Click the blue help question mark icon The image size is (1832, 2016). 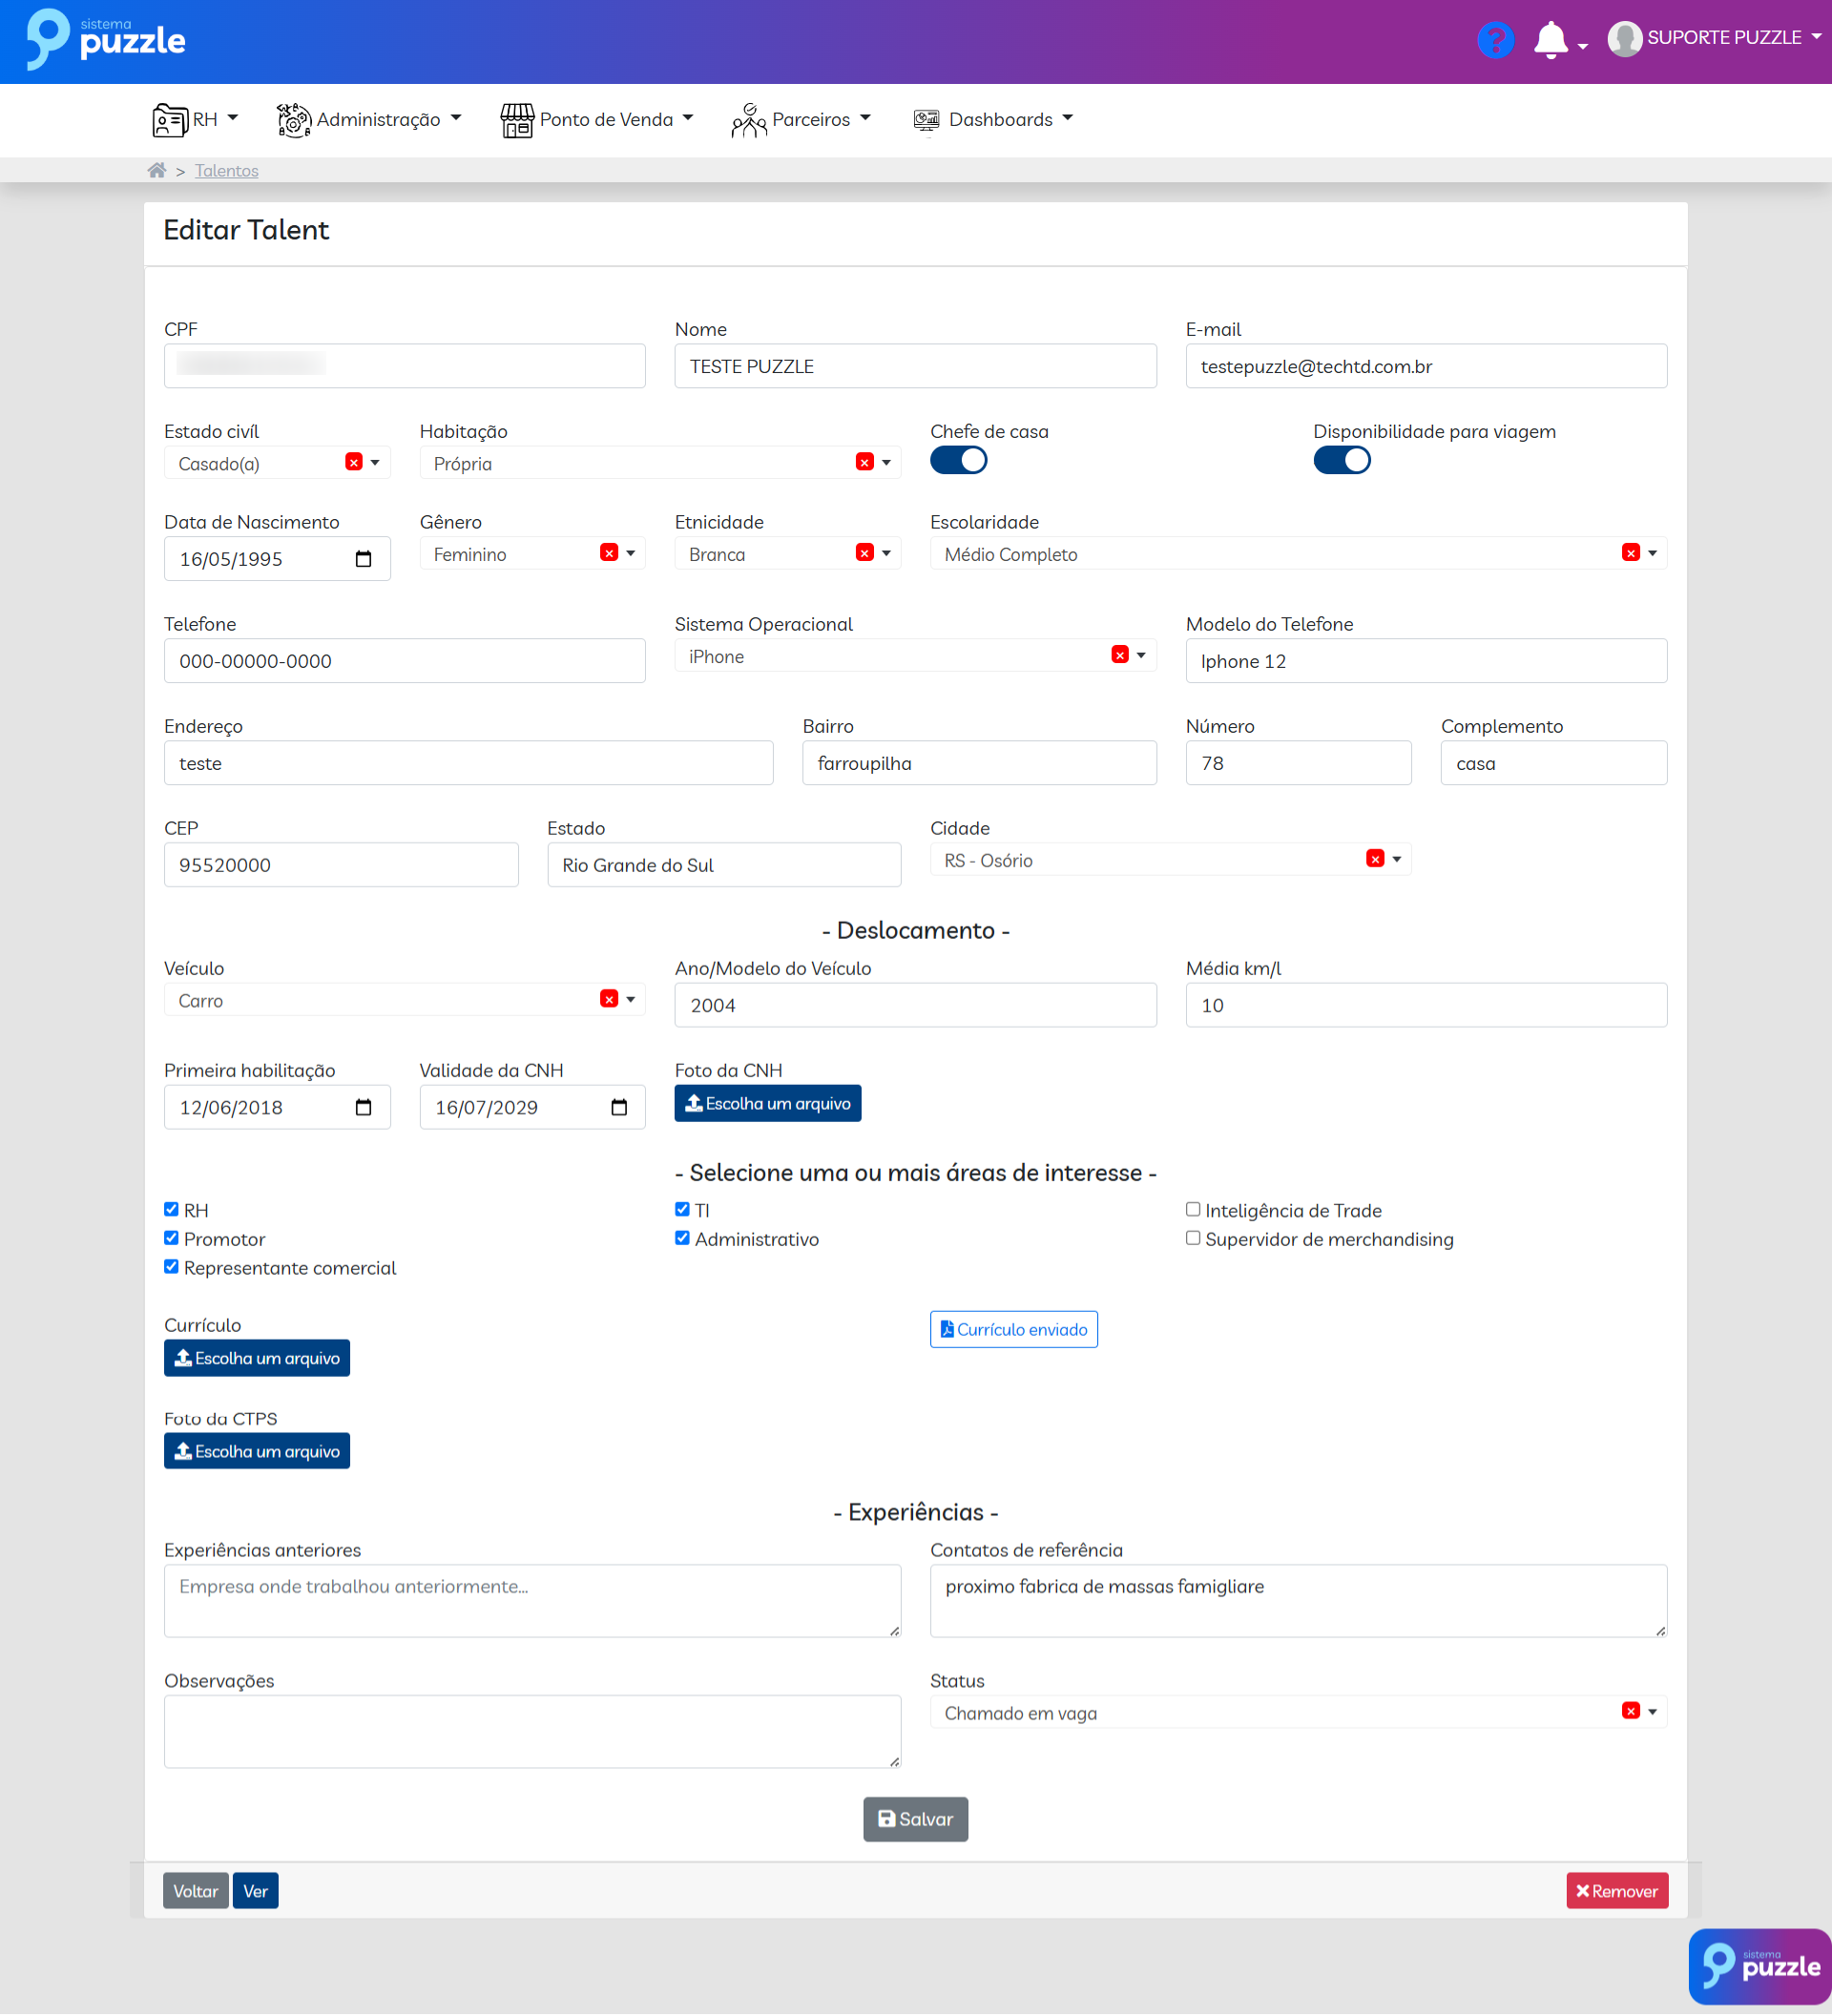click(x=1494, y=40)
